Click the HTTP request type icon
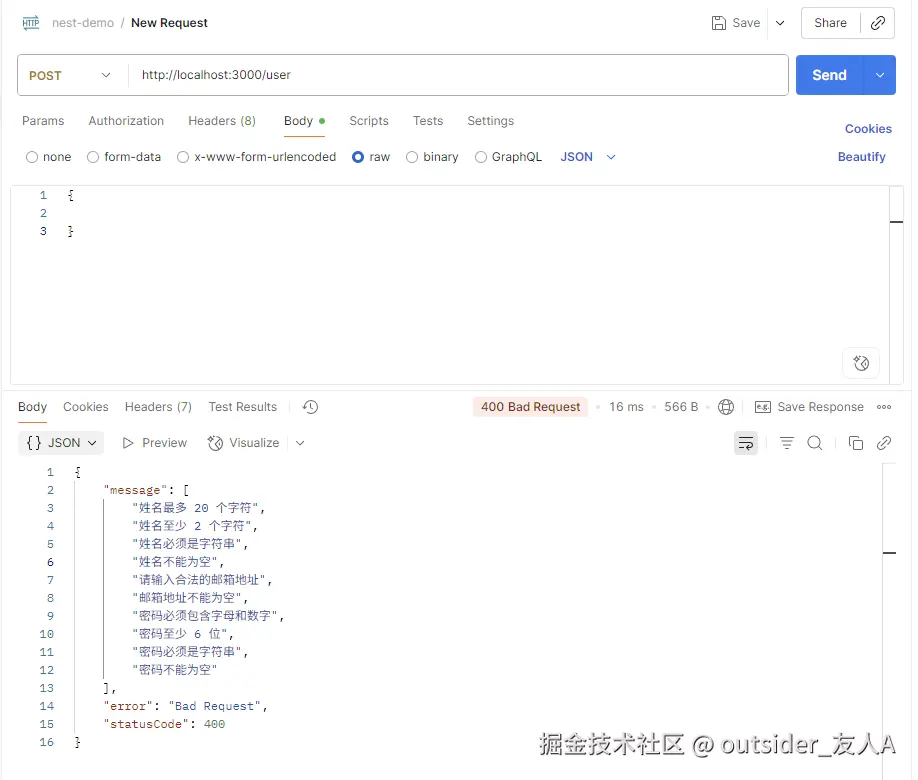The width and height of the screenshot is (918, 780). (30, 23)
